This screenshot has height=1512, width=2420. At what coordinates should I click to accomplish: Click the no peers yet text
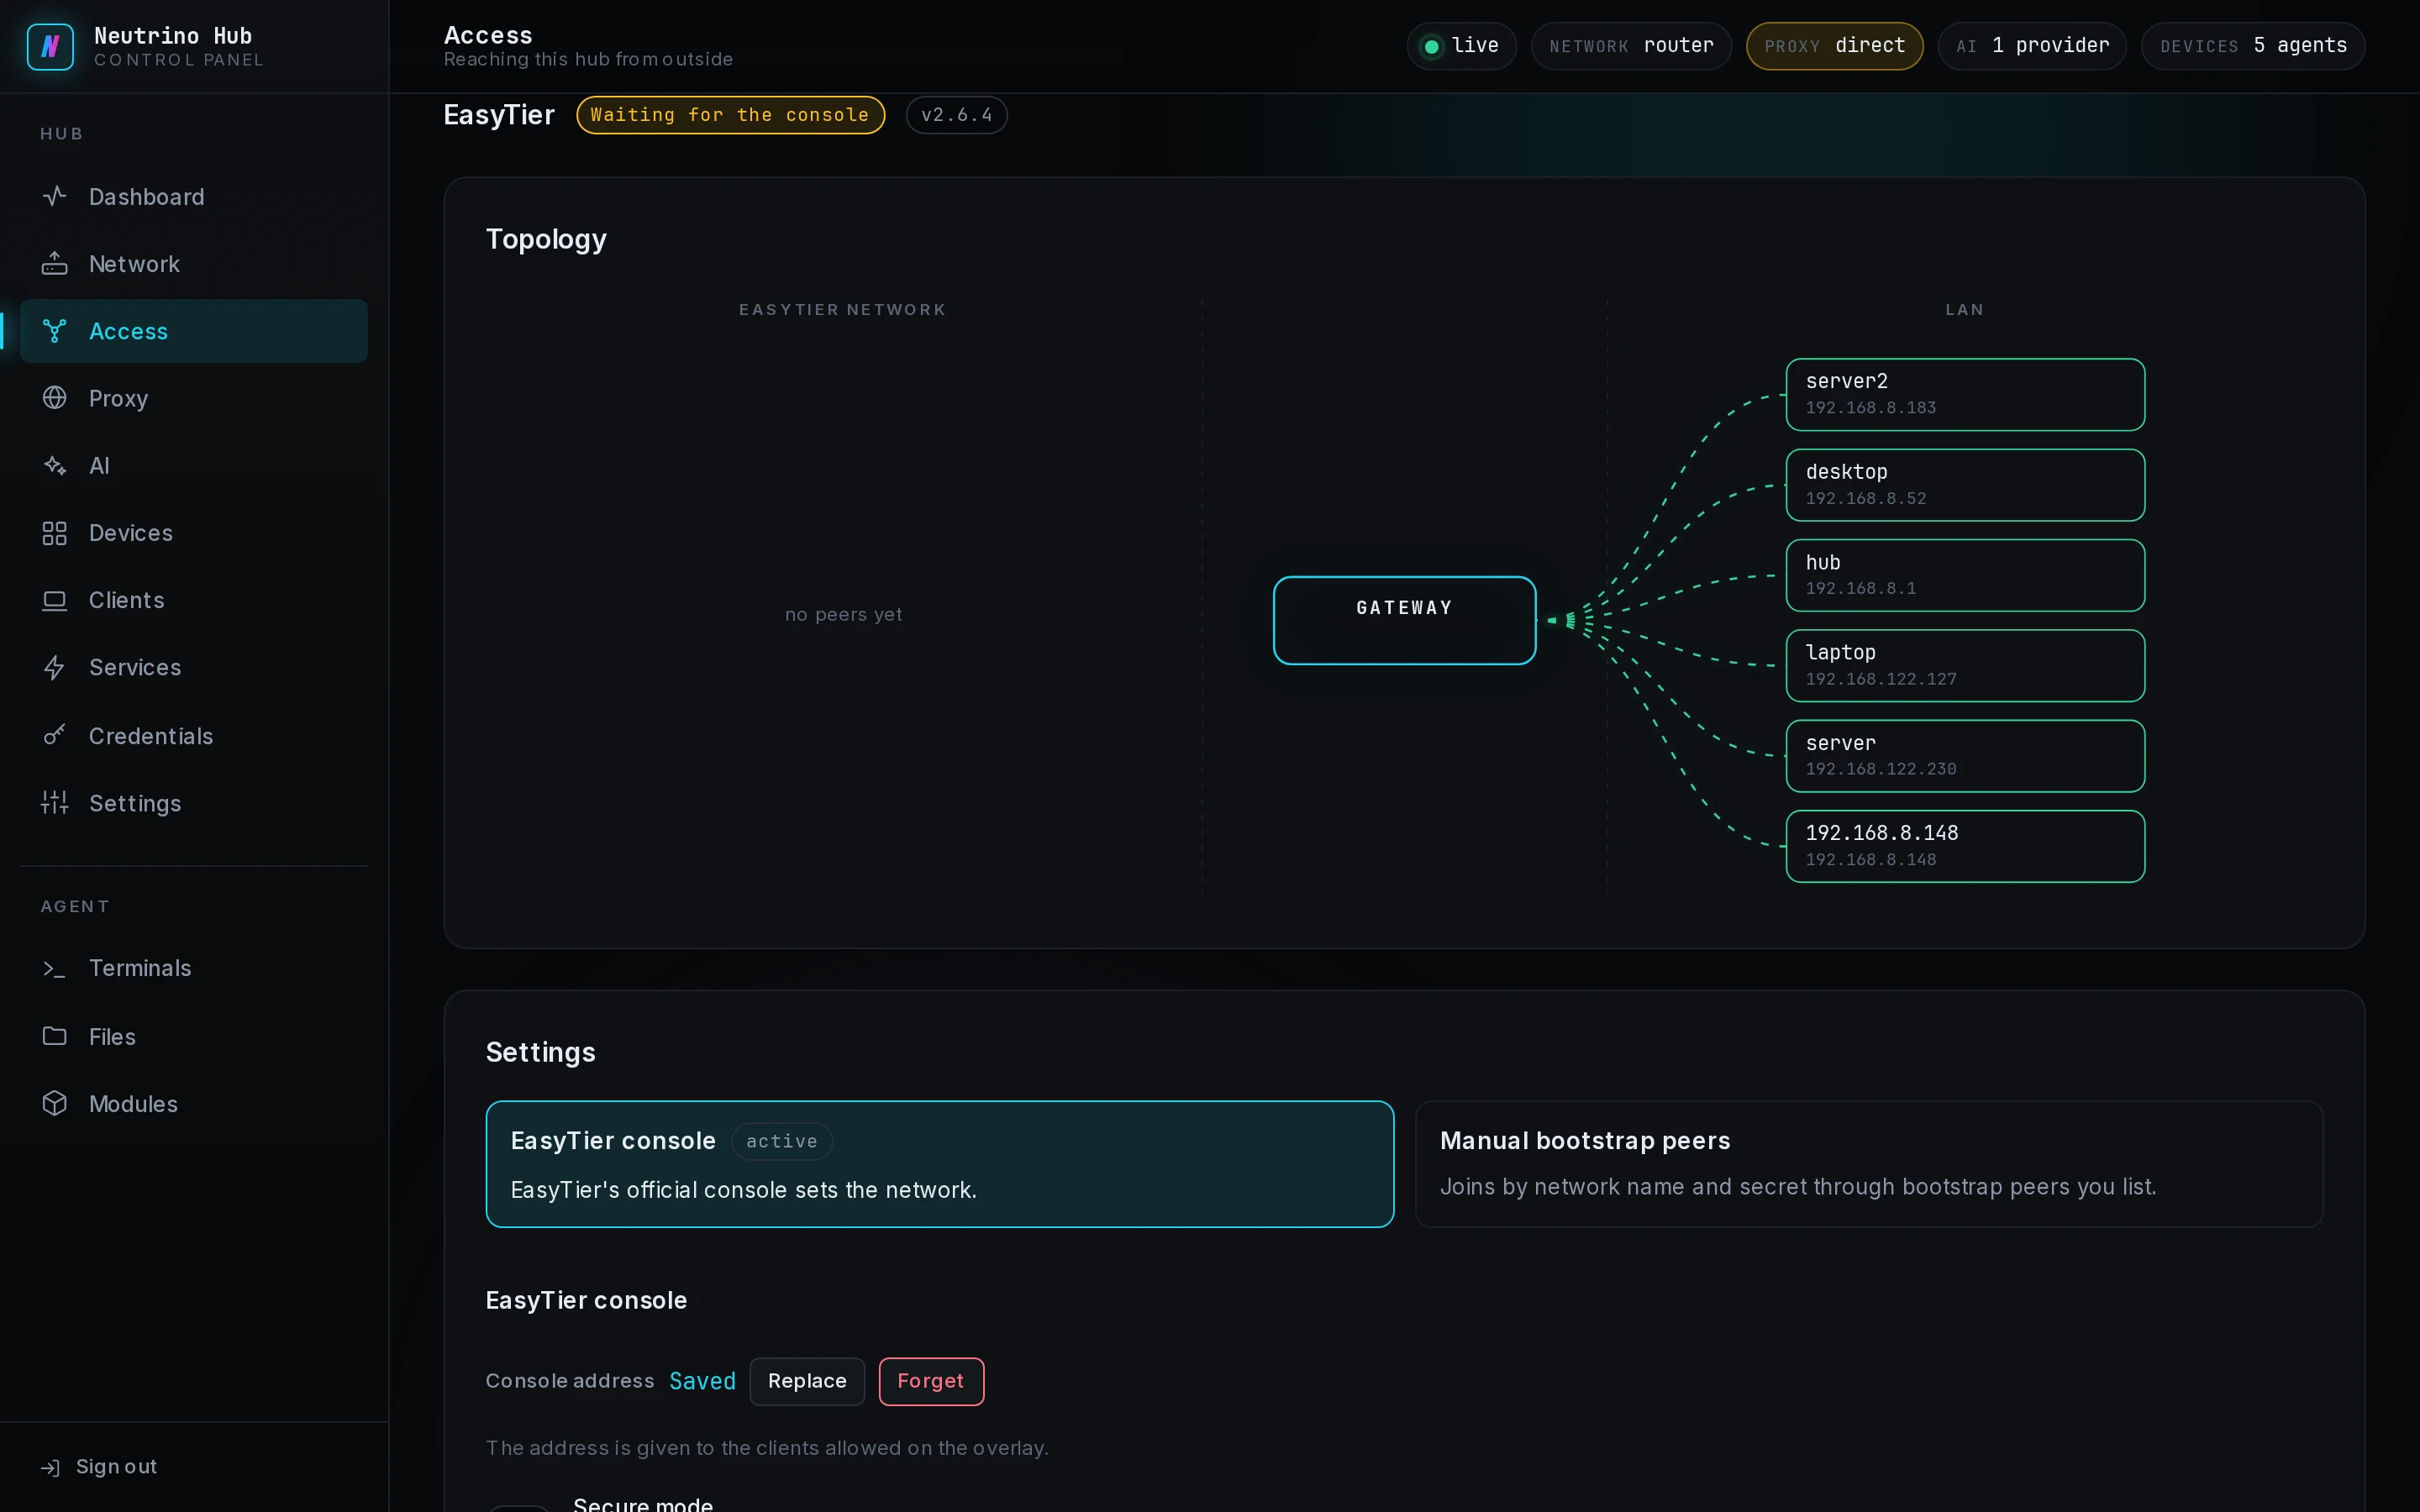(843, 614)
